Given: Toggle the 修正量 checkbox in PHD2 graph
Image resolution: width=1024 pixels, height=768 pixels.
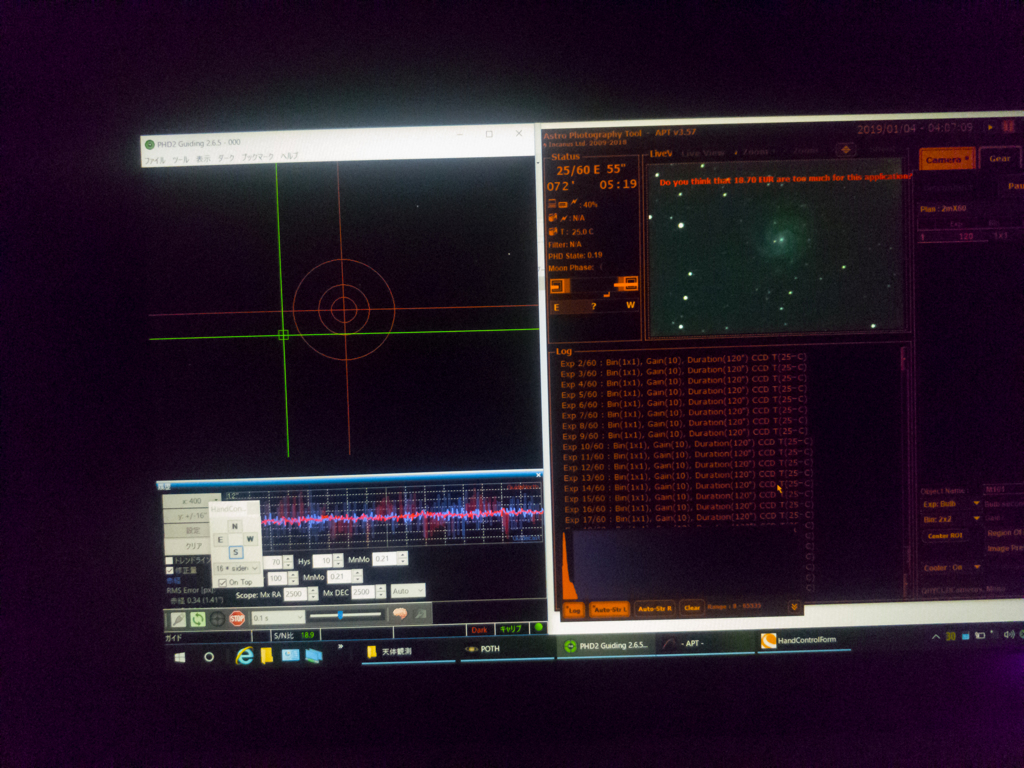Looking at the screenshot, I should click(170, 570).
